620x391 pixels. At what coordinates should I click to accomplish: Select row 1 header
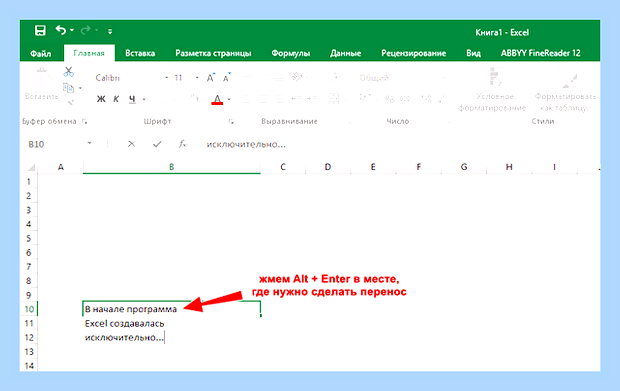click(x=28, y=181)
